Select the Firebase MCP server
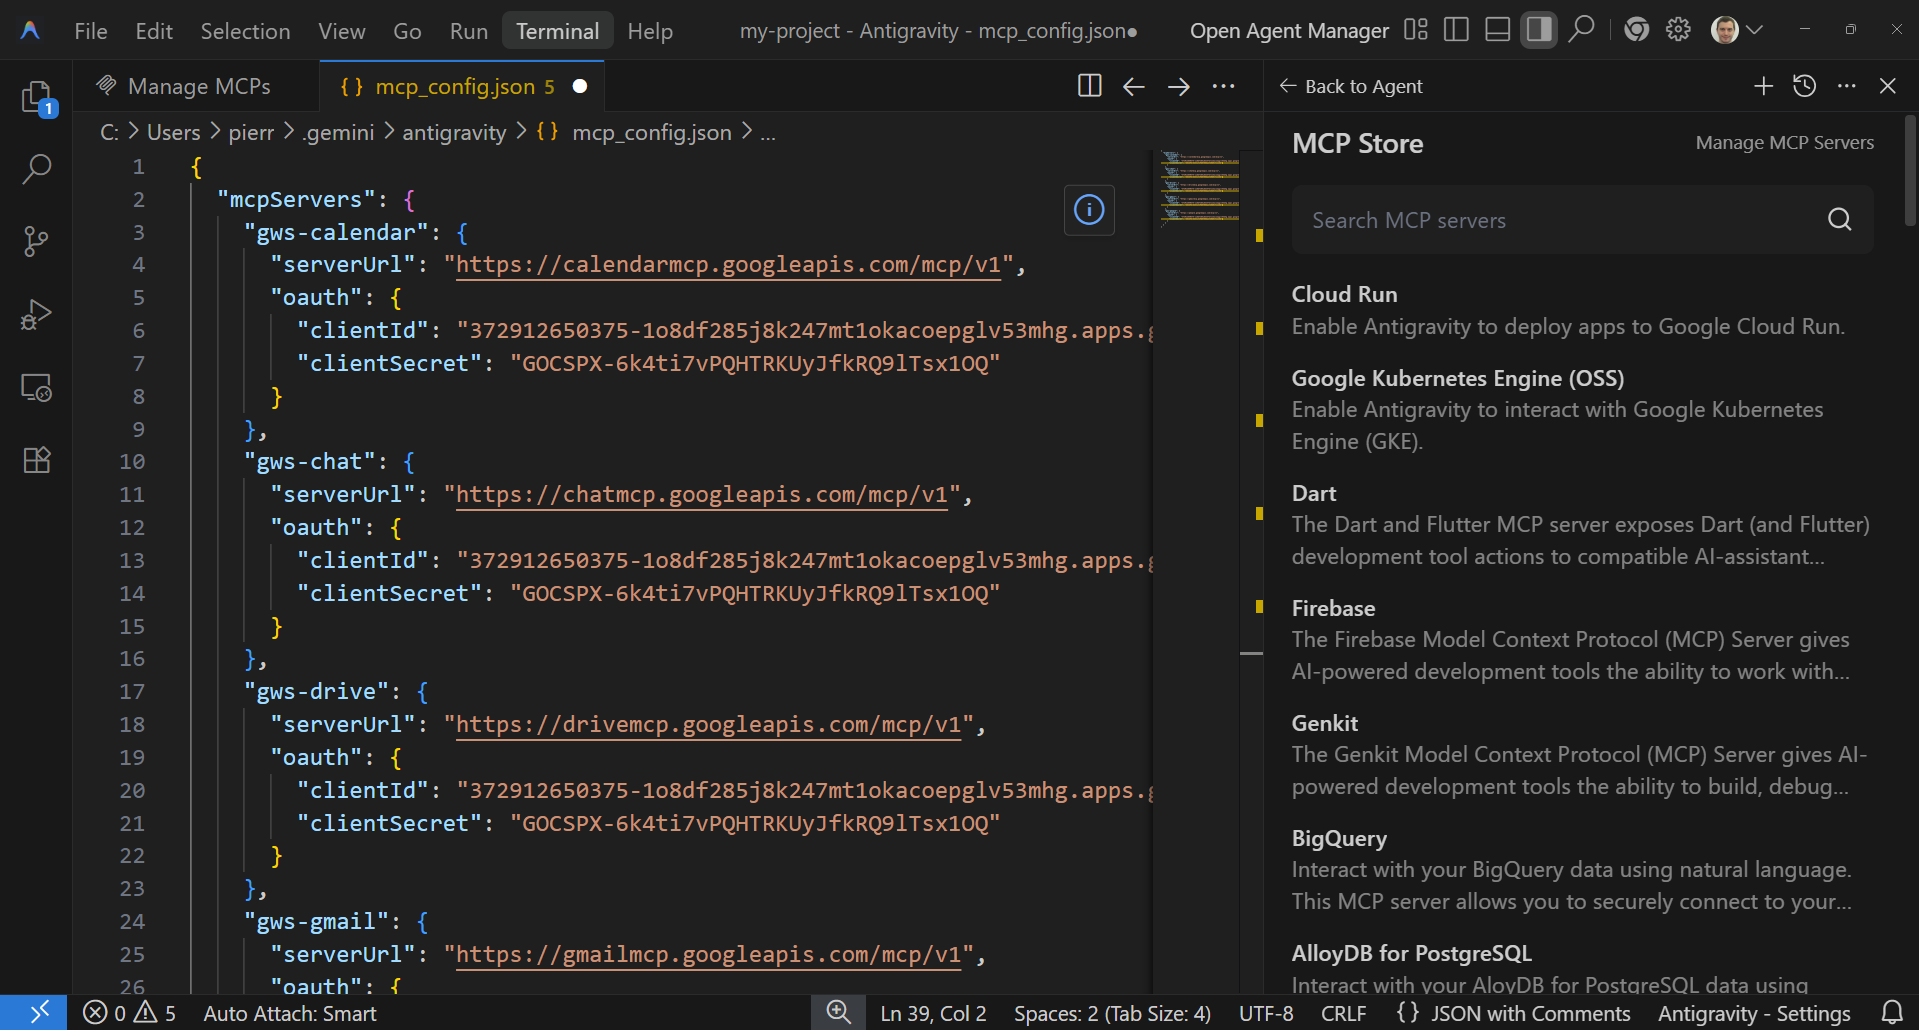The width and height of the screenshot is (1919, 1030). pyautogui.click(x=1582, y=639)
